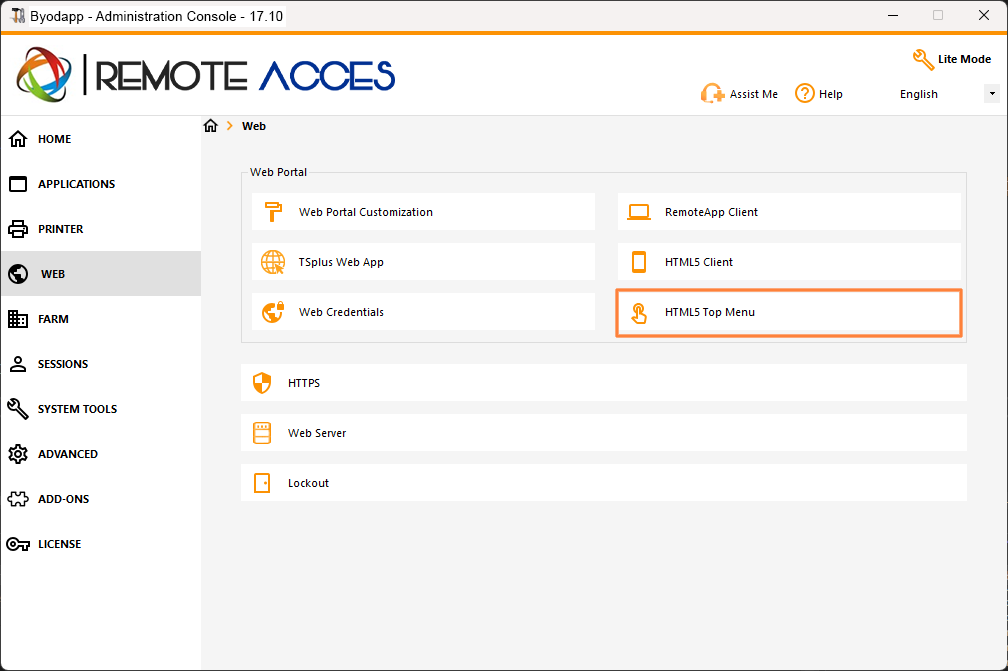
Task: Click the Web Portal group title
Action: (x=278, y=172)
